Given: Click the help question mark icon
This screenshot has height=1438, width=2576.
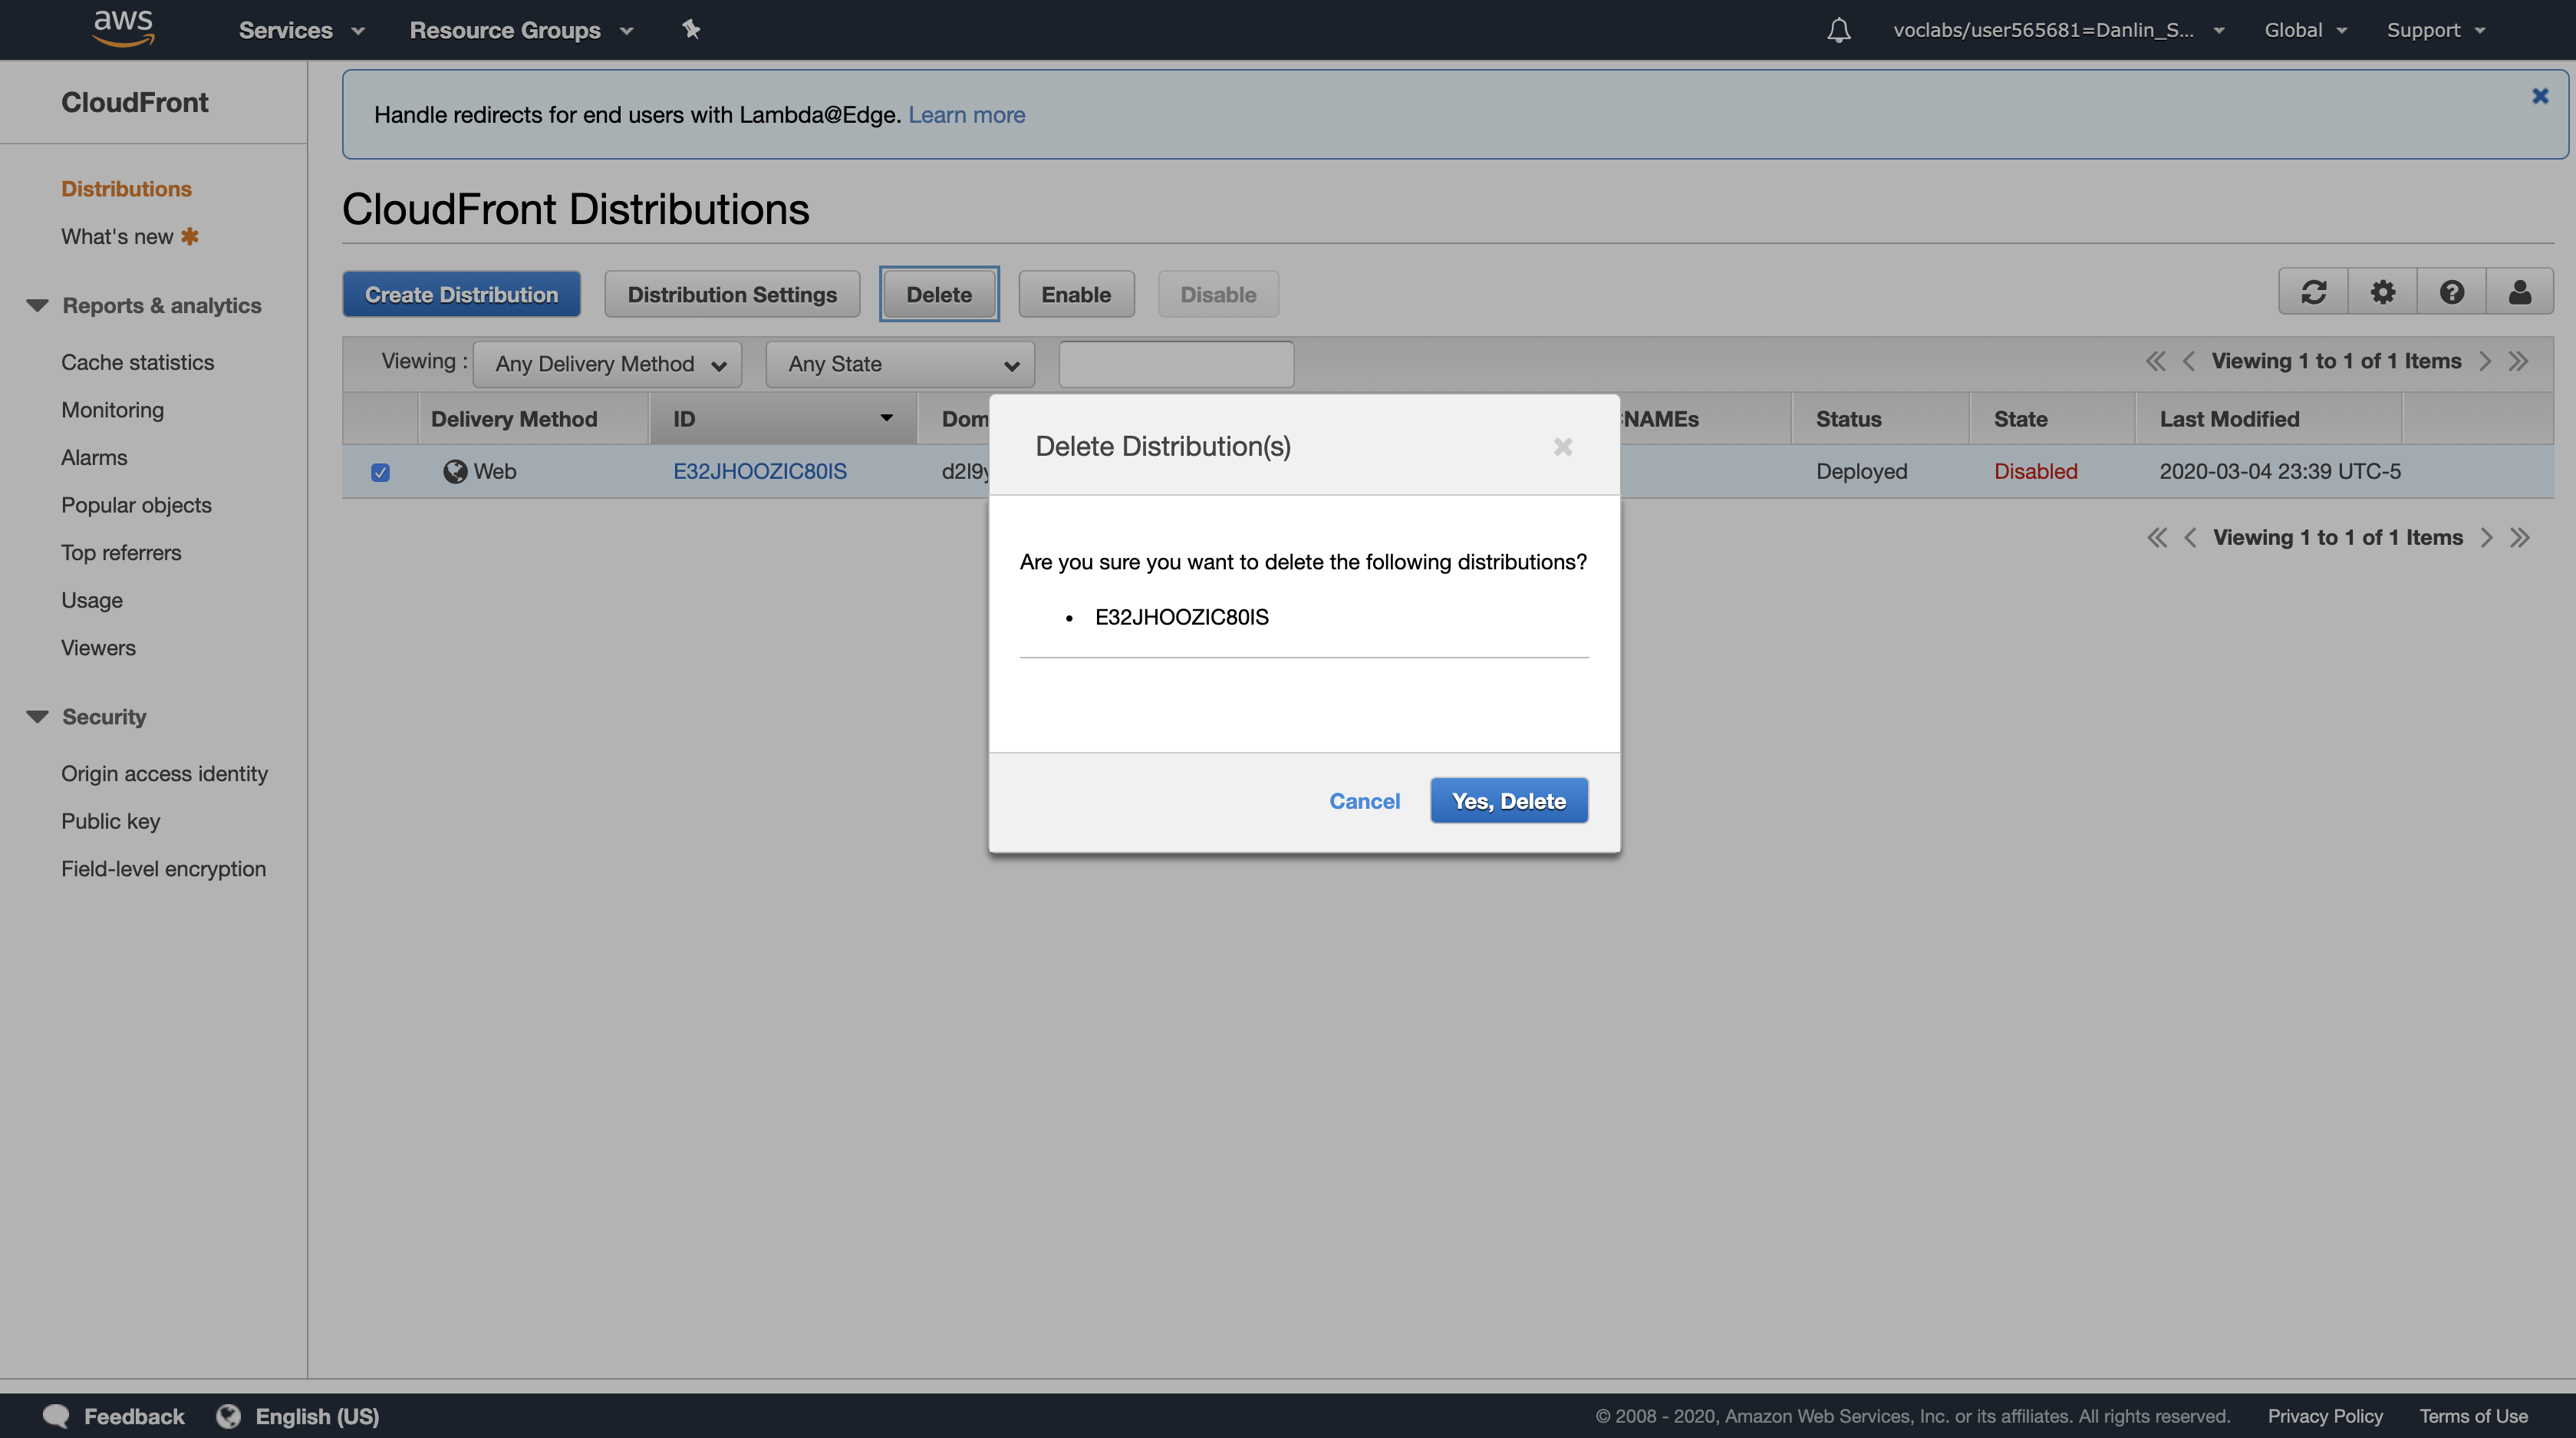Looking at the screenshot, I should point(2451,292).
